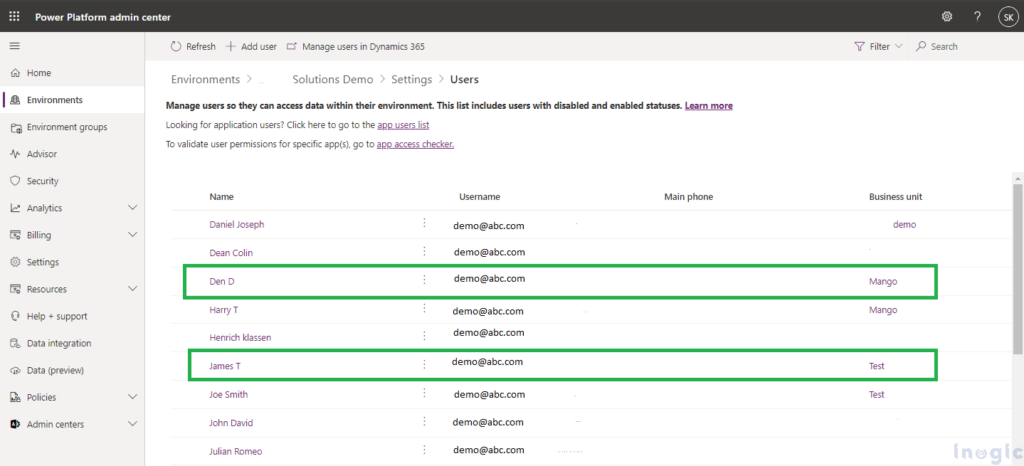Expand the Billing section in sidebar
The image size is (1024, 466).
pos(133,235)
